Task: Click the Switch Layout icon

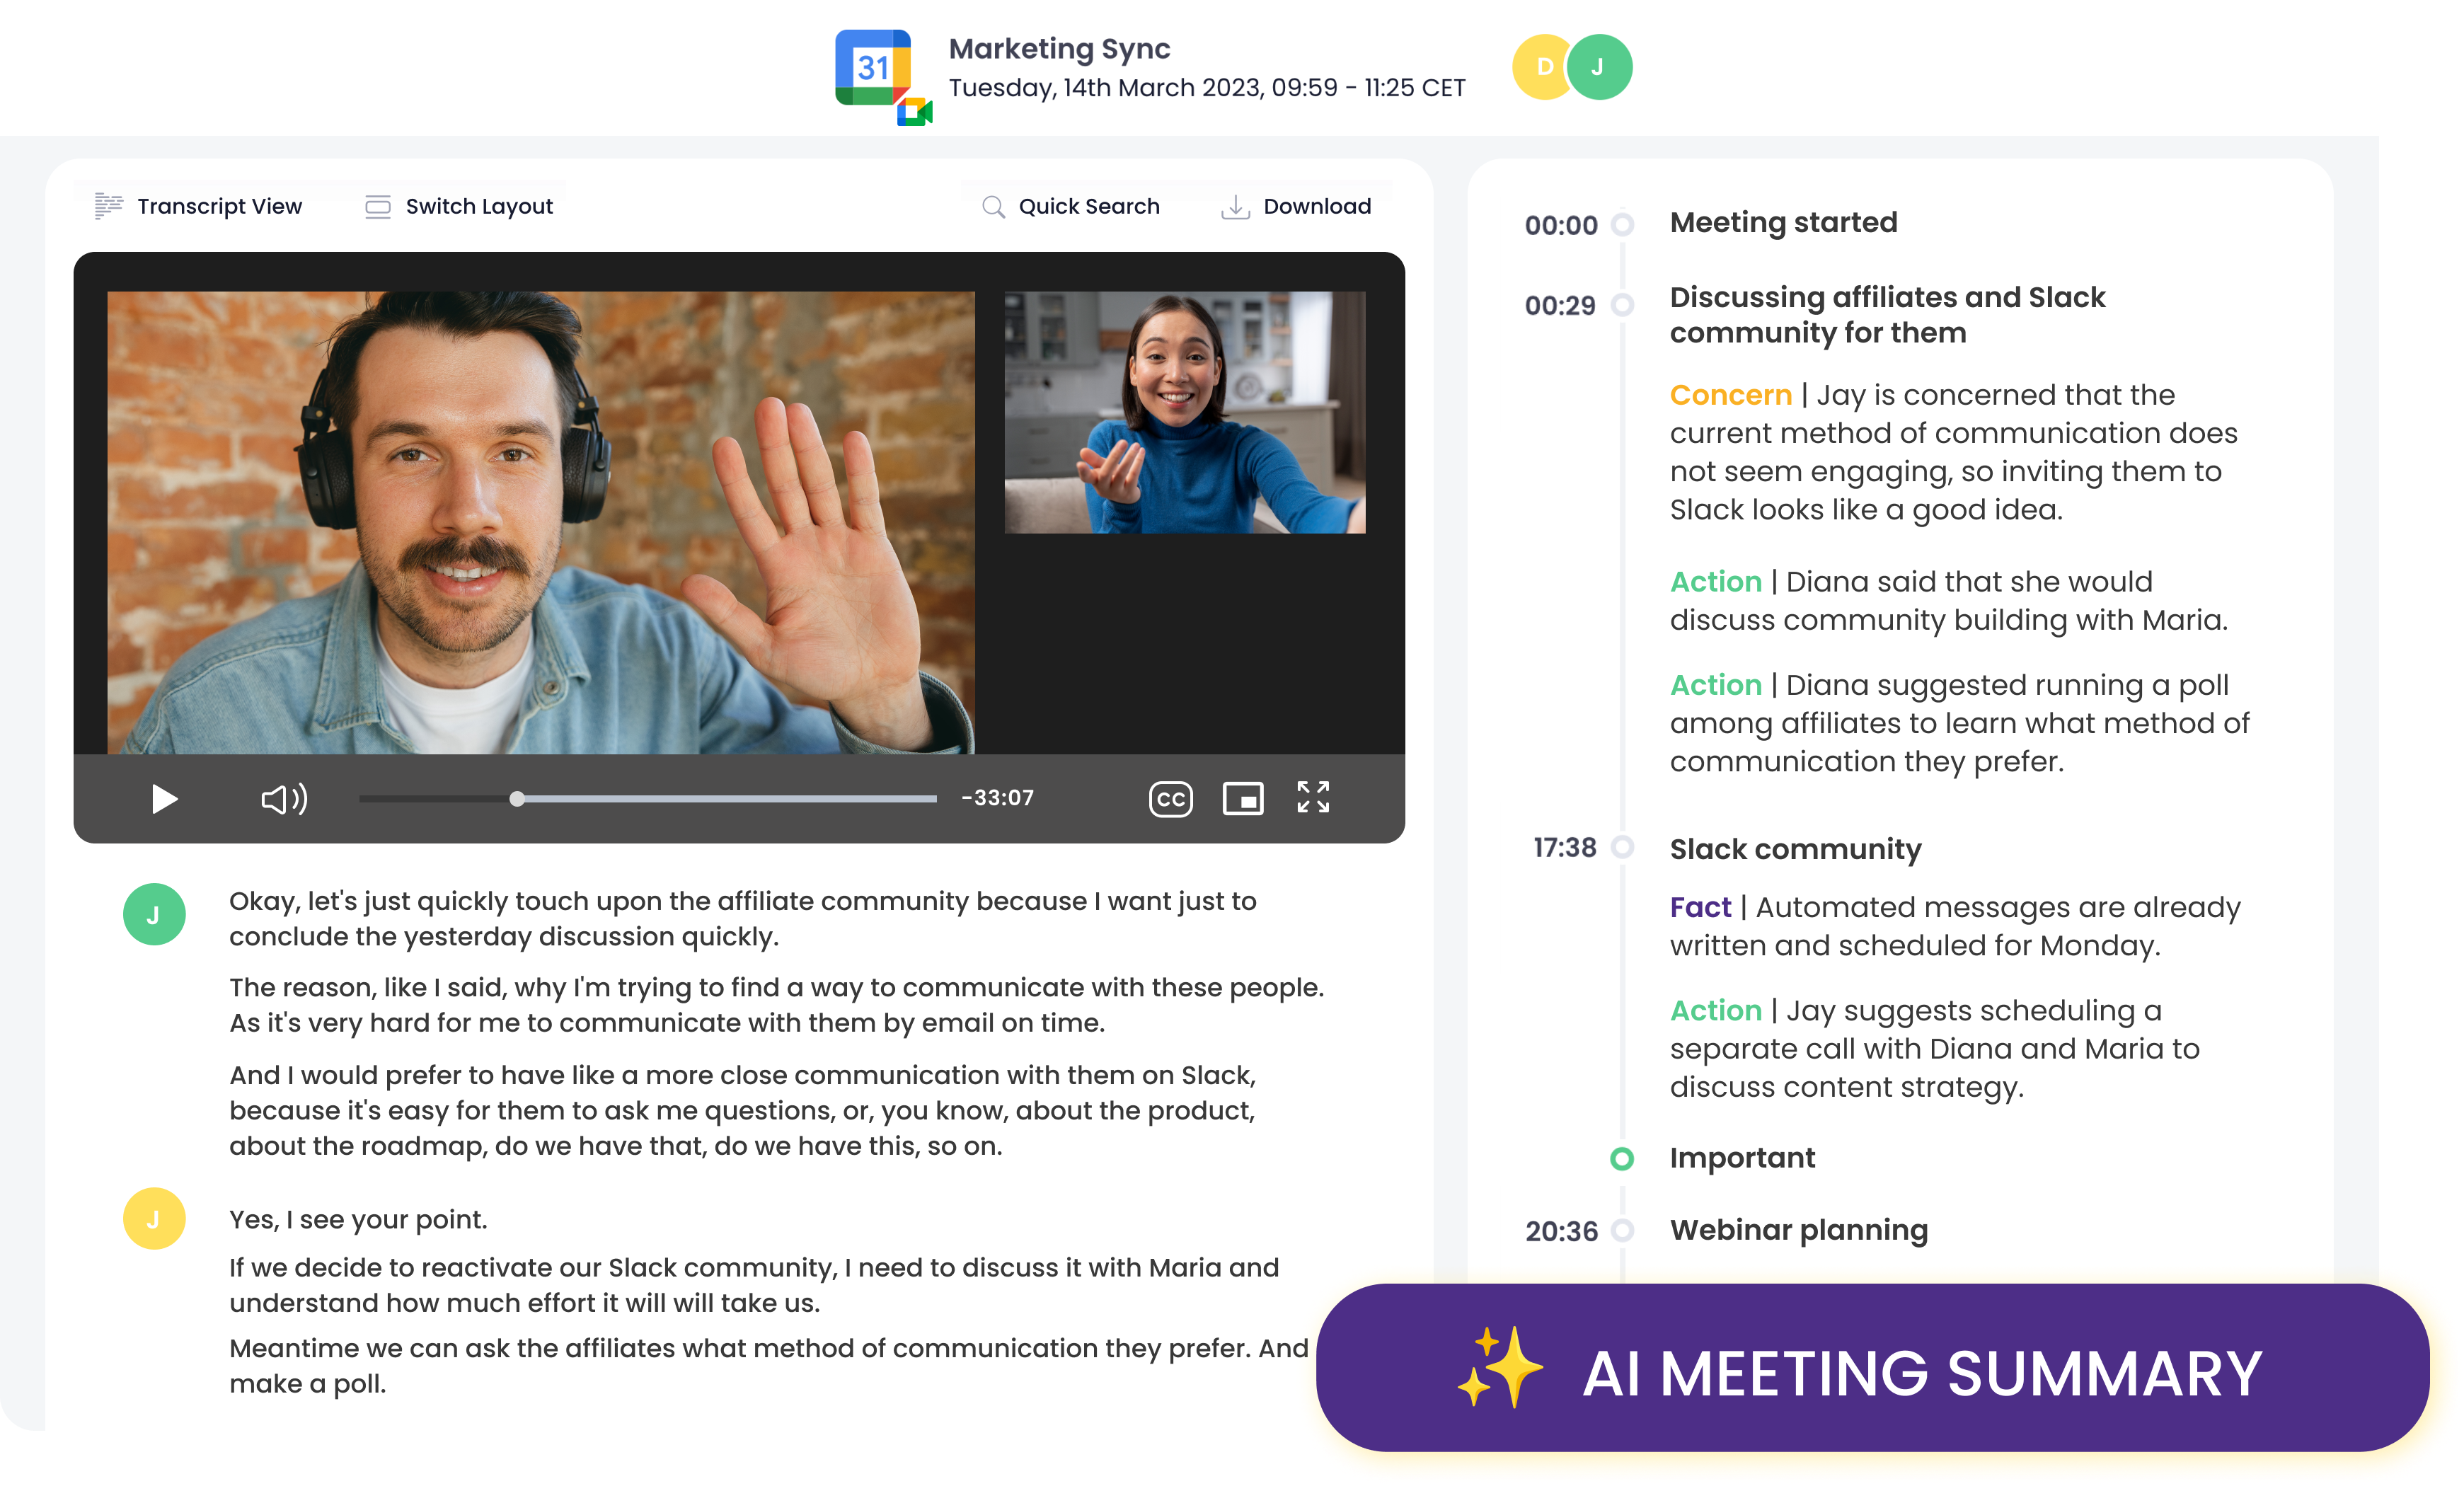Action: 377,206
